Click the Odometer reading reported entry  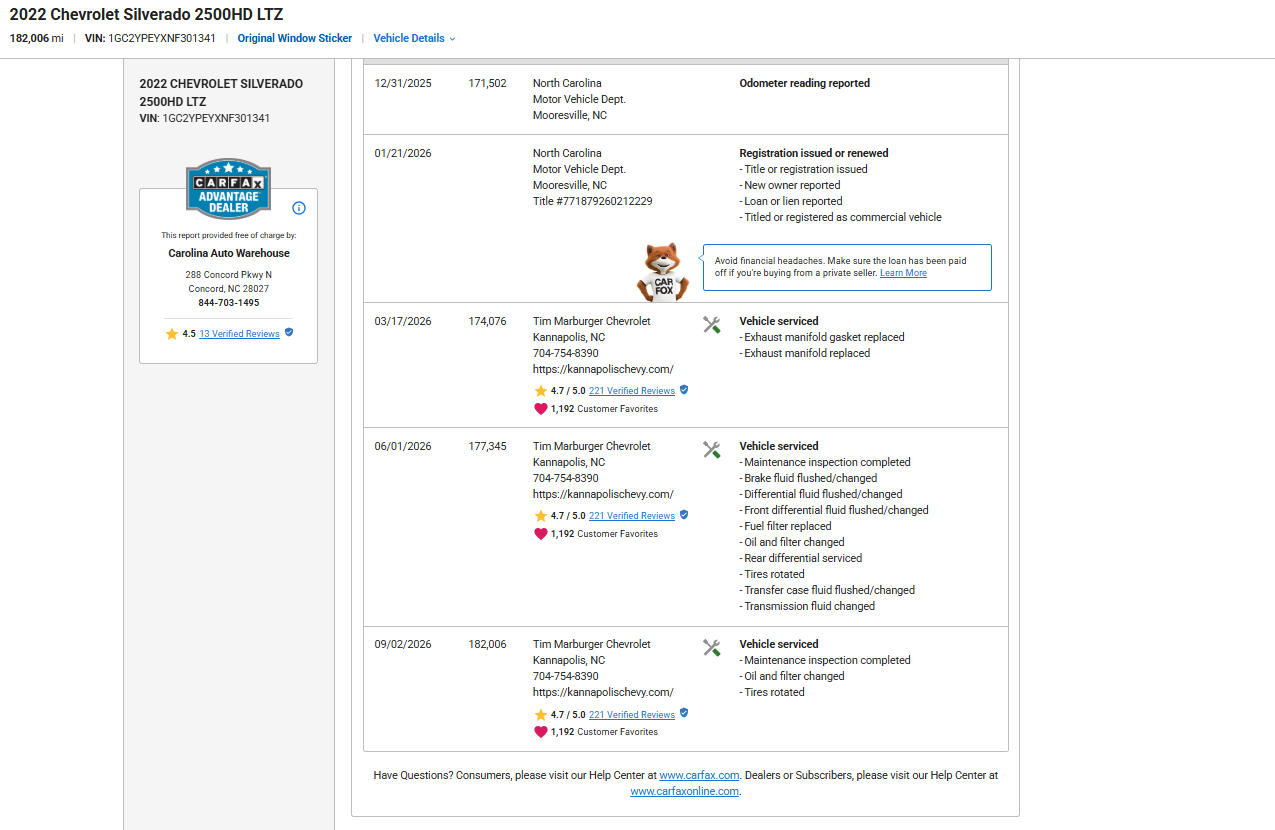pyautogui.click(x=805, y=83)
